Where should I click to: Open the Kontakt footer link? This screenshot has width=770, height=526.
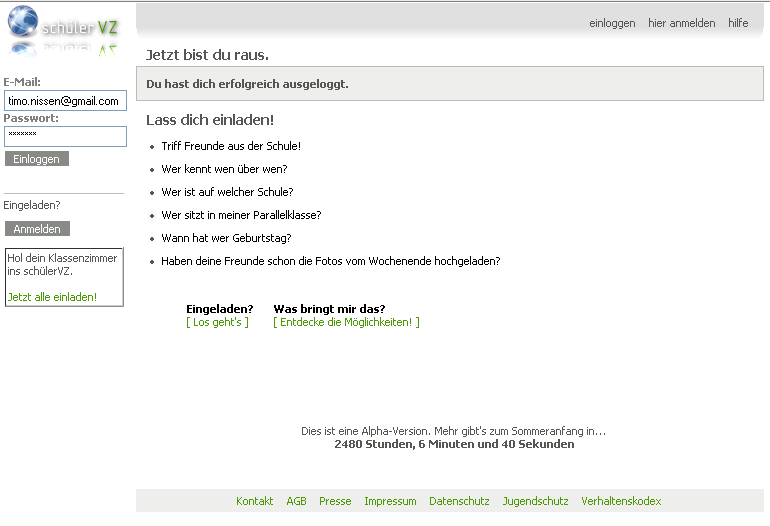[x=254, y=501]
